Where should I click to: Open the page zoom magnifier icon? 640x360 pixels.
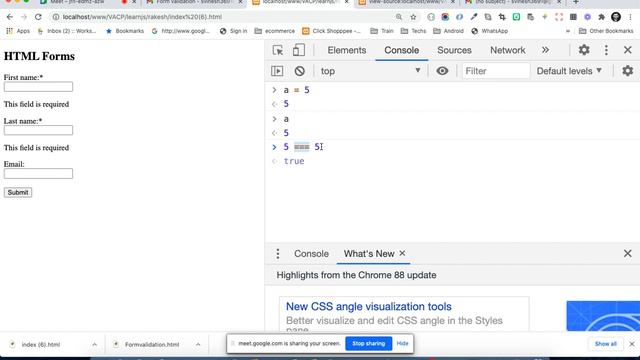[399, 17]
